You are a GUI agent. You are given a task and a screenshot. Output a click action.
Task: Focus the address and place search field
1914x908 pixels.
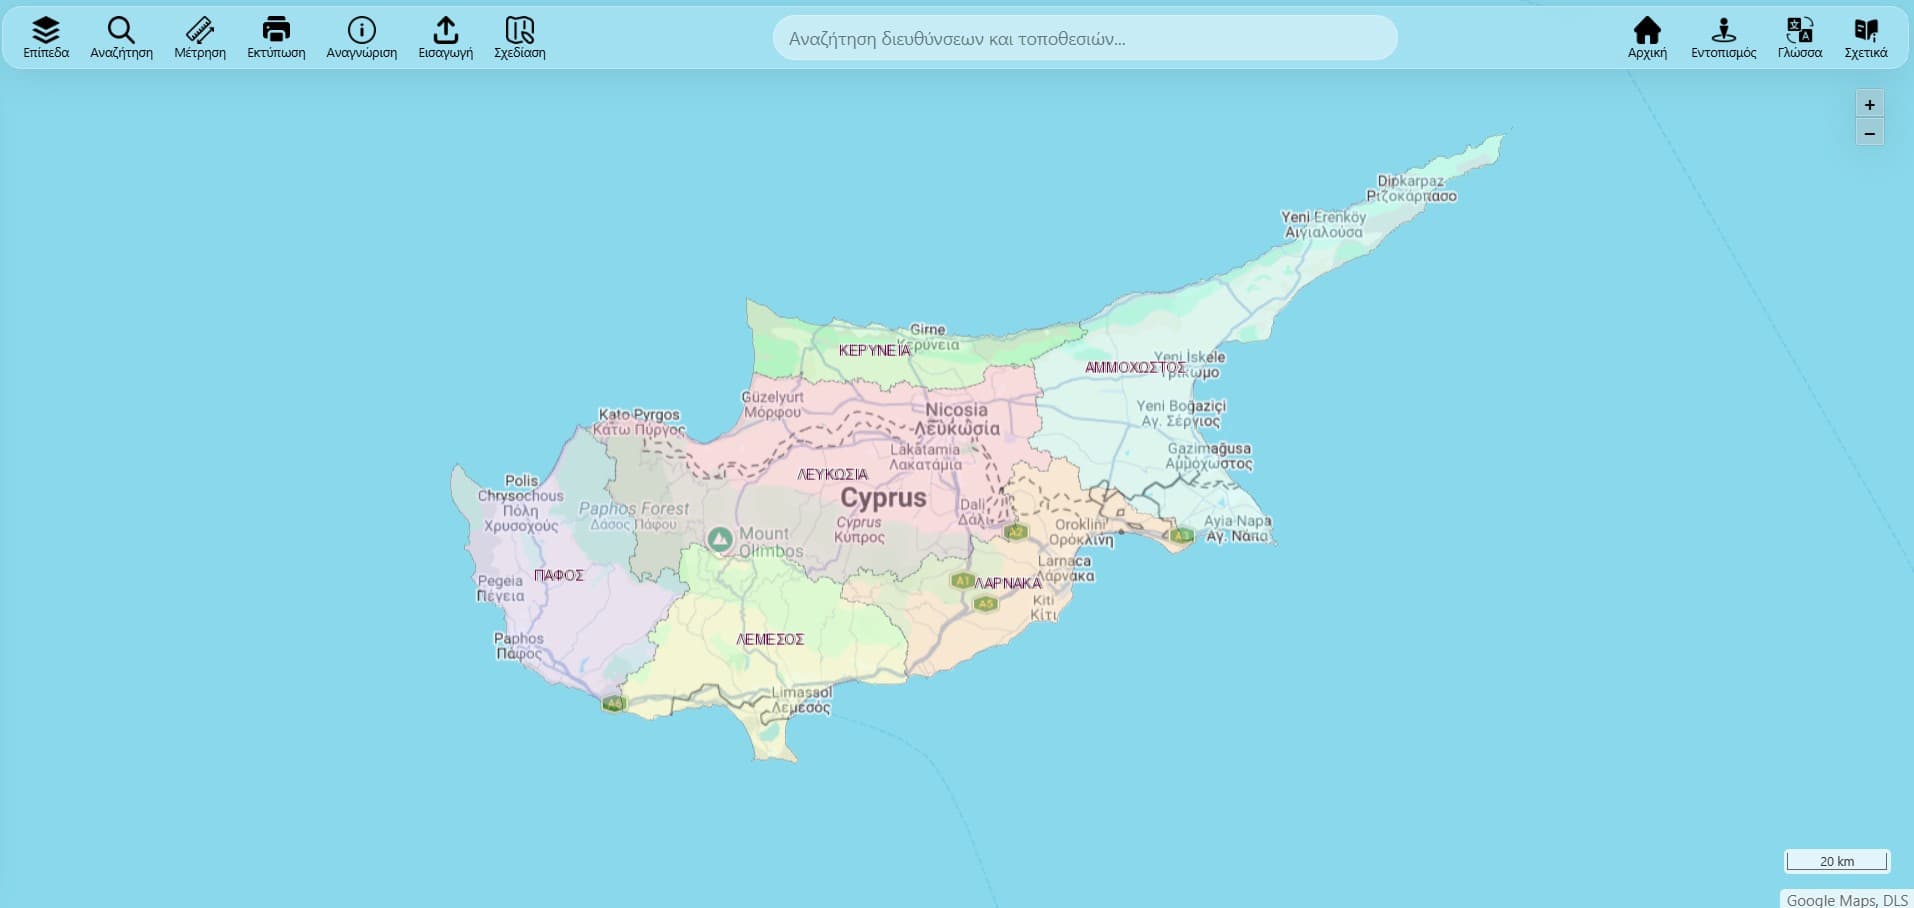tap(1085, 38)
